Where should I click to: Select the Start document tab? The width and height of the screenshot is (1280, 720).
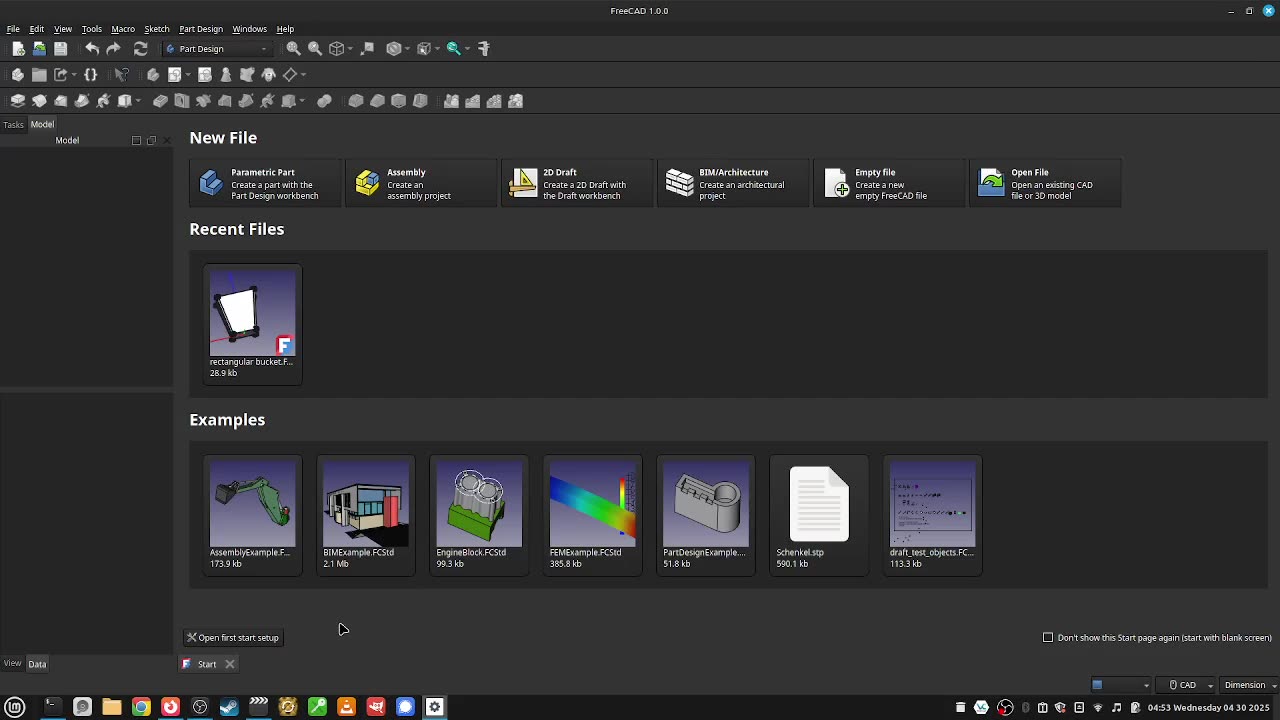pyautogui.click(x=207, y=664)
